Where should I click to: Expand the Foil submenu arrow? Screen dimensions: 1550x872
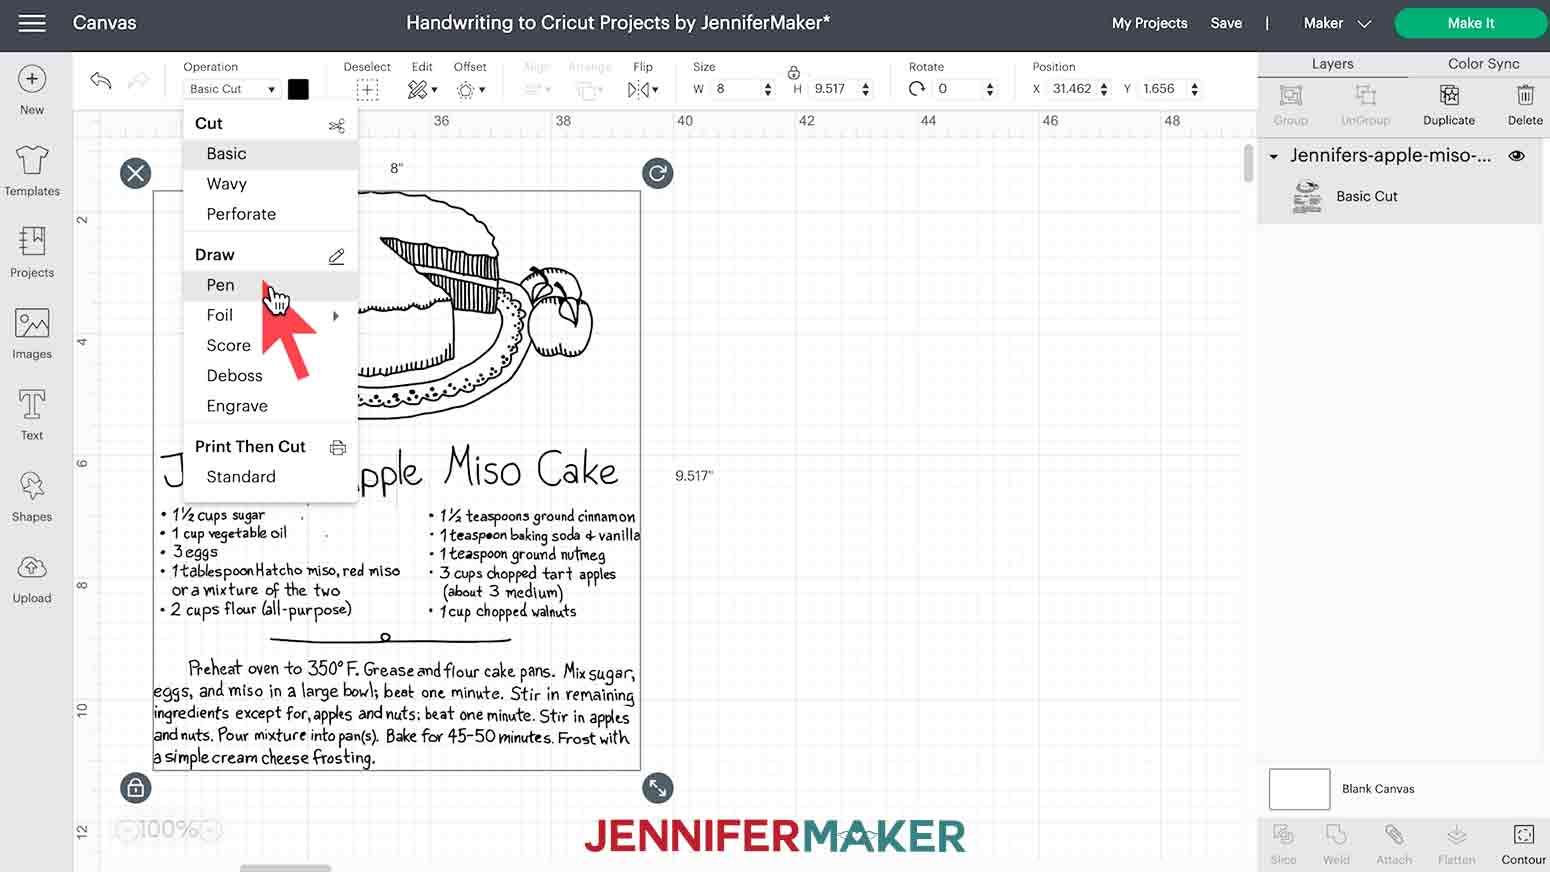pyautogui.click(x=336, y=316)
